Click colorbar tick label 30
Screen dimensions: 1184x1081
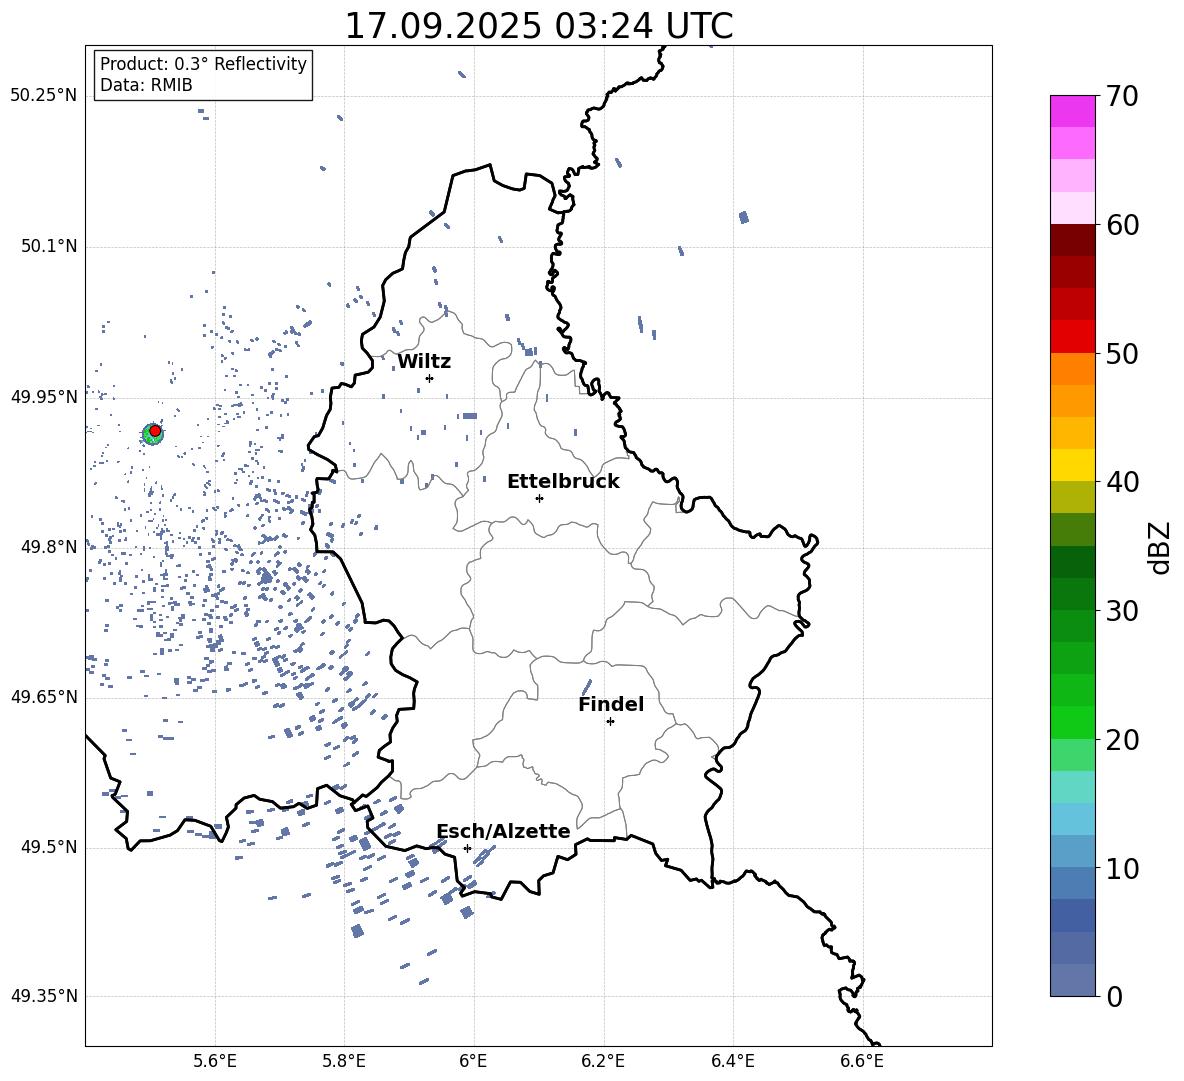click(x=1122, y=611)
